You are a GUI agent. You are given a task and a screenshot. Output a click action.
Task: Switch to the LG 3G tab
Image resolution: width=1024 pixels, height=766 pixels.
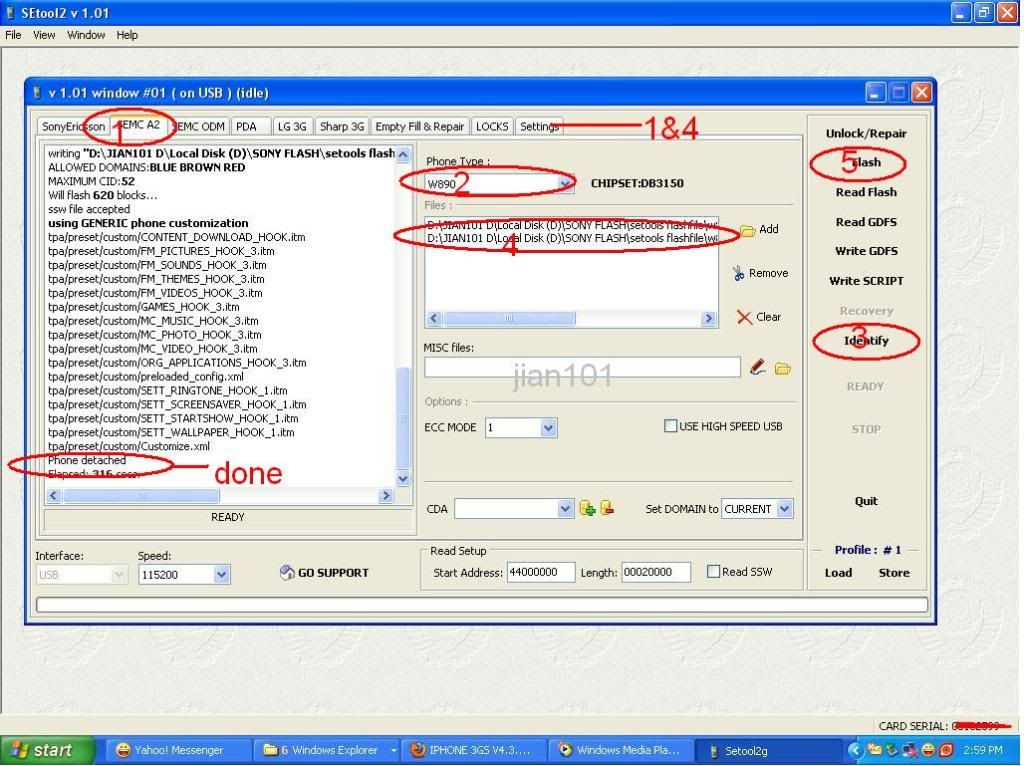291,127
